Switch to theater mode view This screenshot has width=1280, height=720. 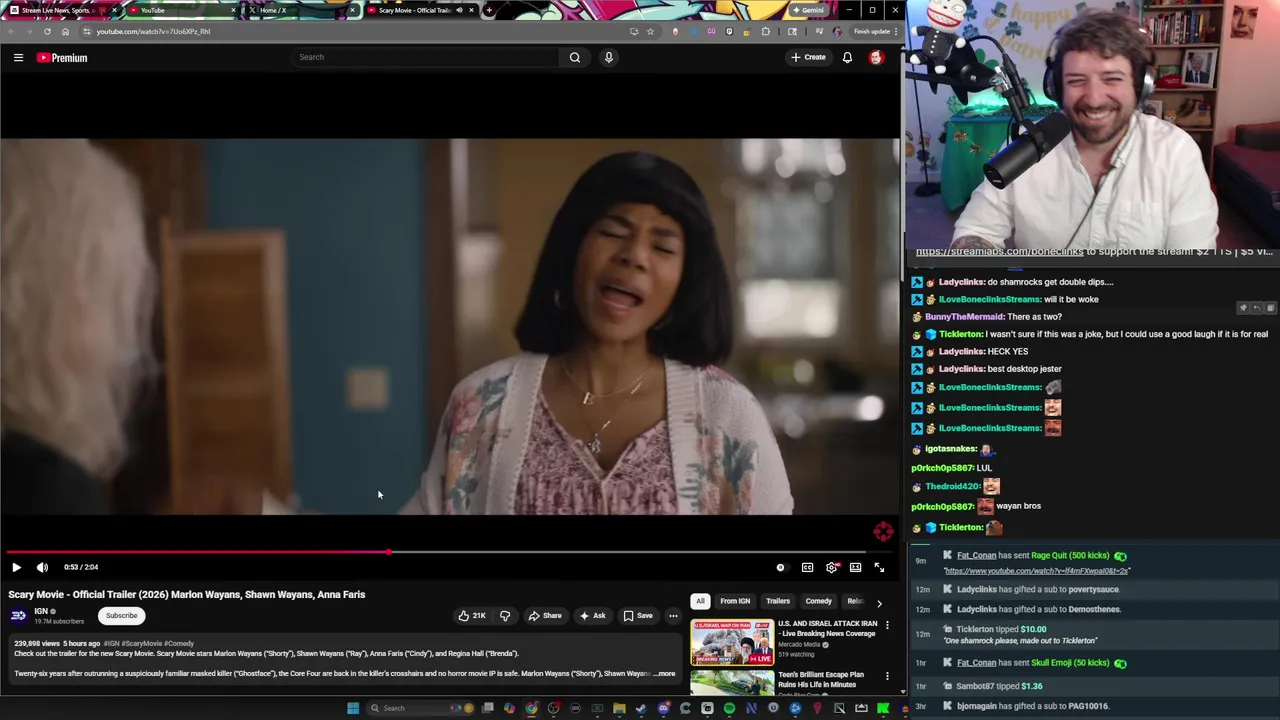(855, 567)
